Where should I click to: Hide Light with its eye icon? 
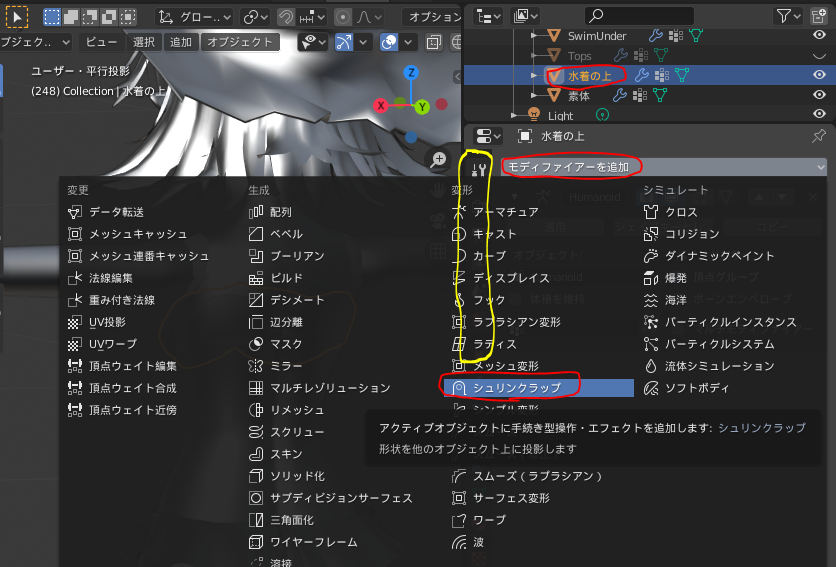point(819,114)
